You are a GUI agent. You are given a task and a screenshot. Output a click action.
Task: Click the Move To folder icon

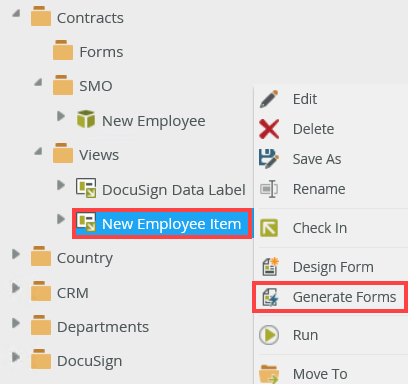[269, 374]
